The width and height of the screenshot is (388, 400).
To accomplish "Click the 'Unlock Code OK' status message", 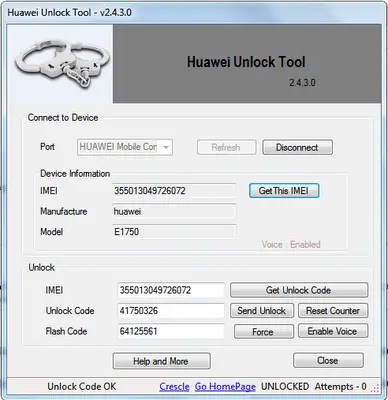I will tap(82, 387).
